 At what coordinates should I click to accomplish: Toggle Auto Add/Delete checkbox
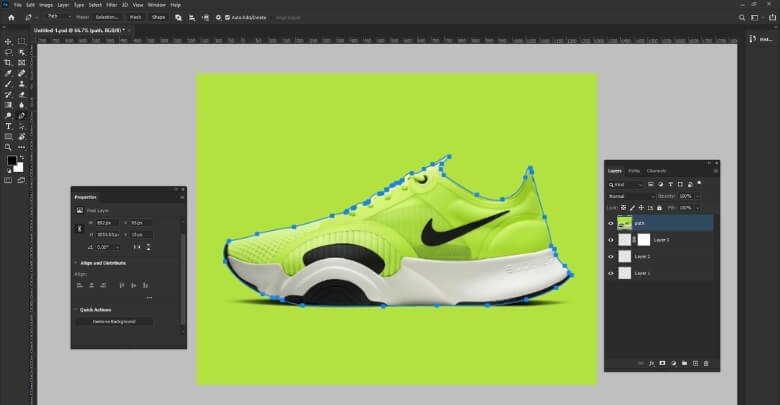click(227, 17)
